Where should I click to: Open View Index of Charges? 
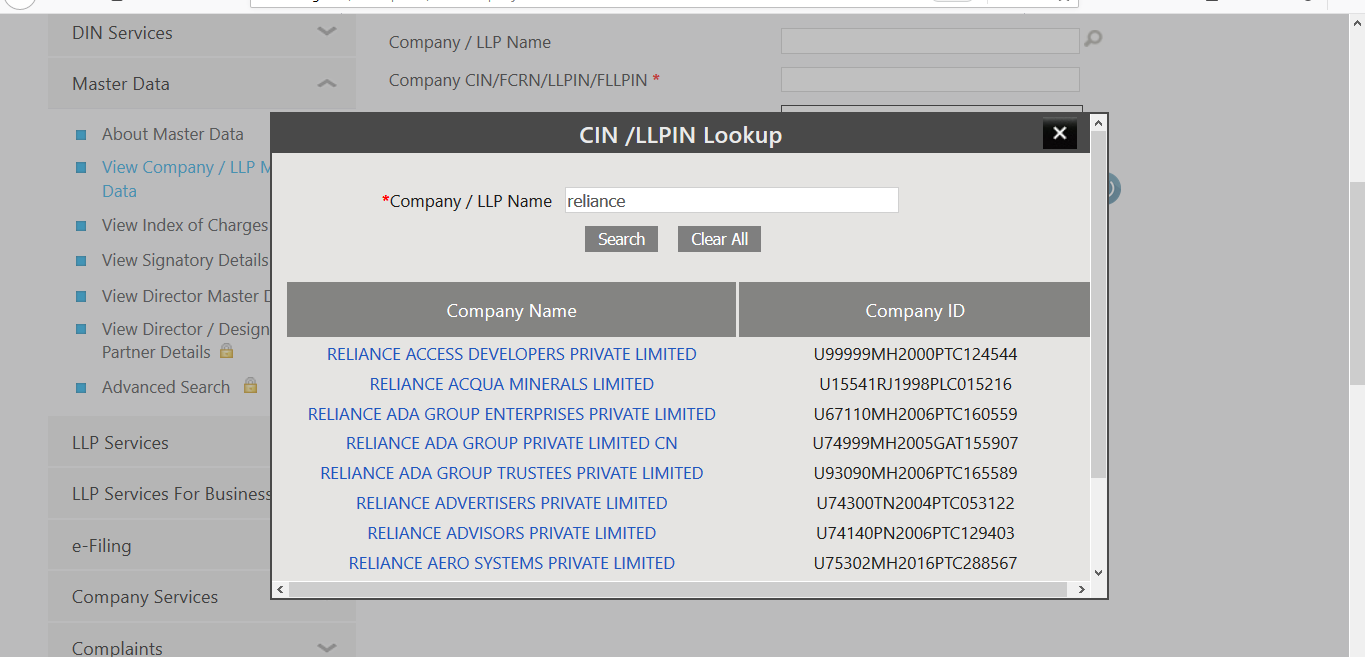(x=185, y=226)
